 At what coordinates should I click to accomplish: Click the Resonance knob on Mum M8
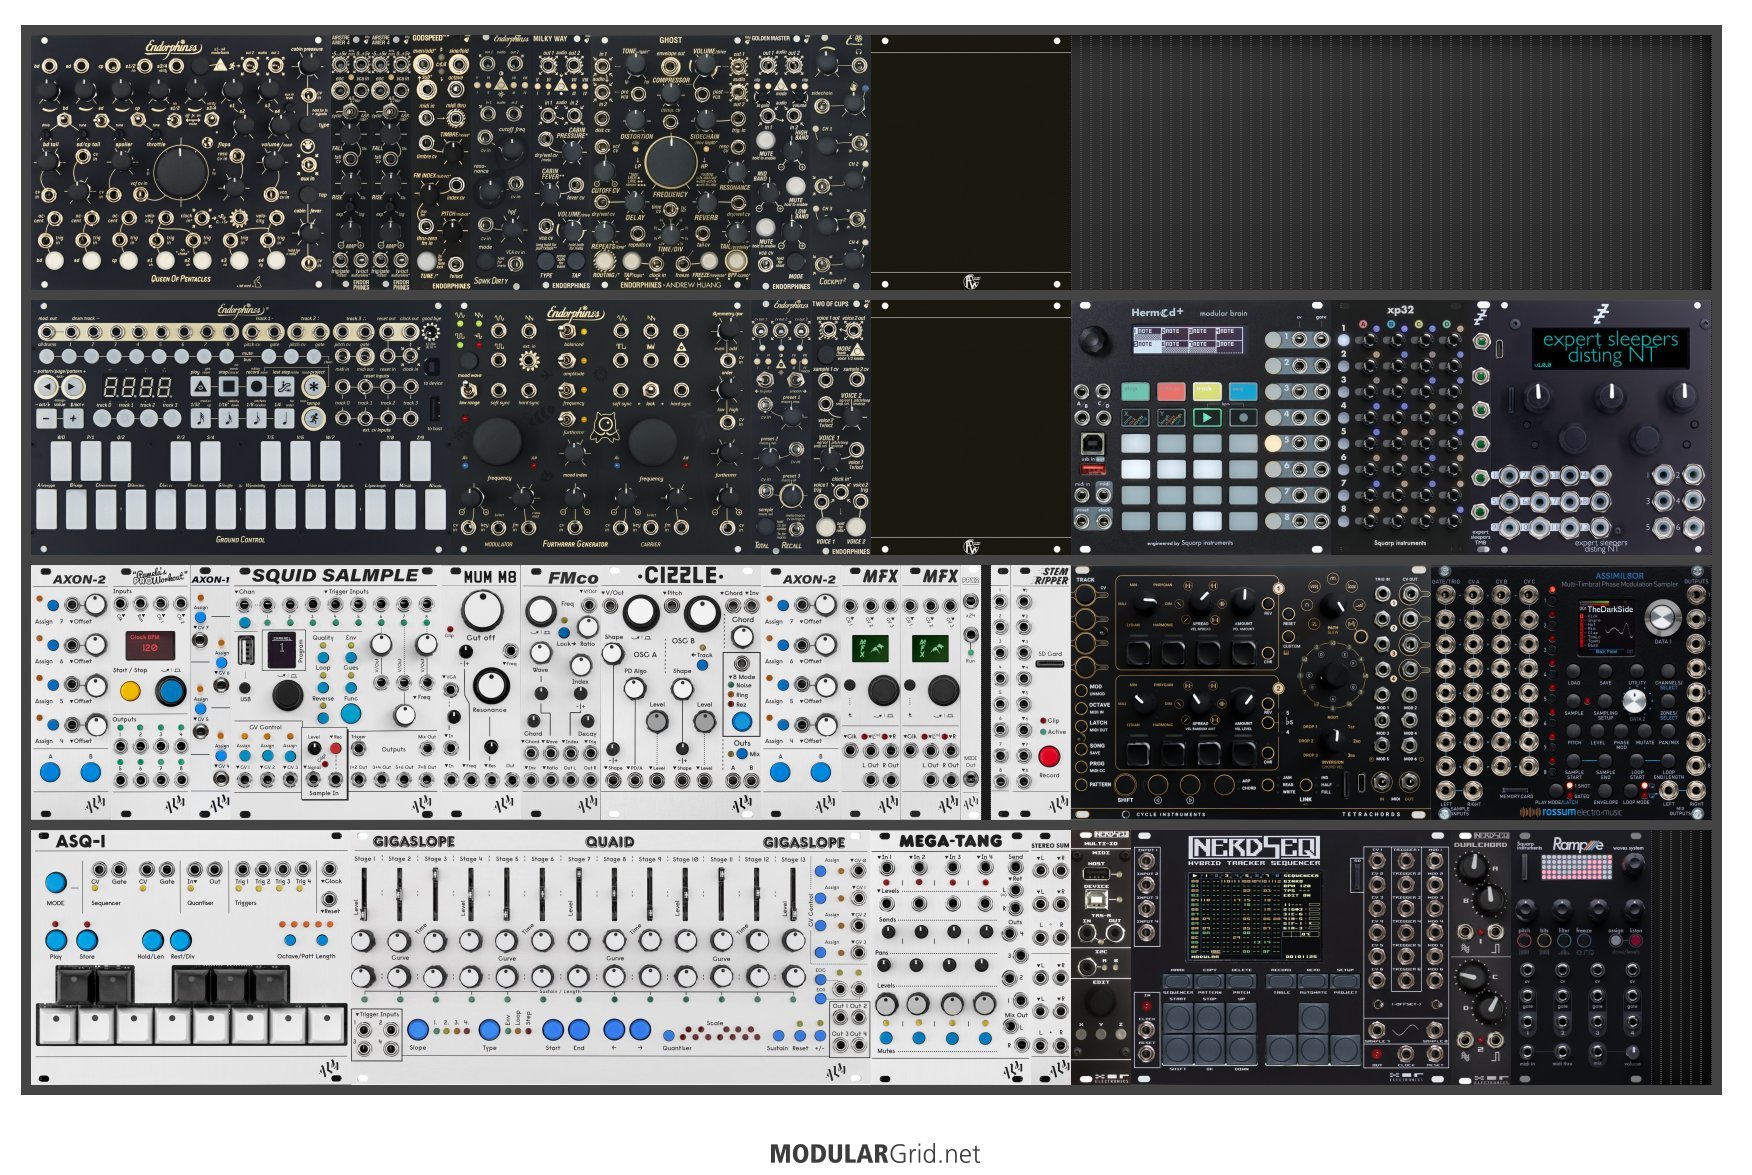point(490,686)
